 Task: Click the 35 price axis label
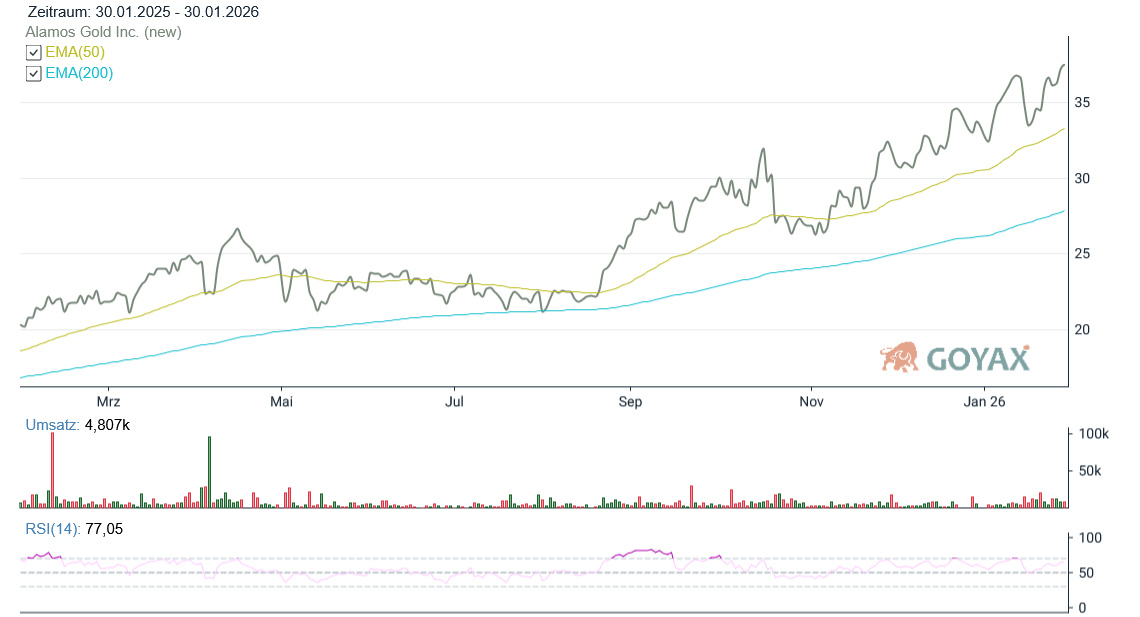1082,103
